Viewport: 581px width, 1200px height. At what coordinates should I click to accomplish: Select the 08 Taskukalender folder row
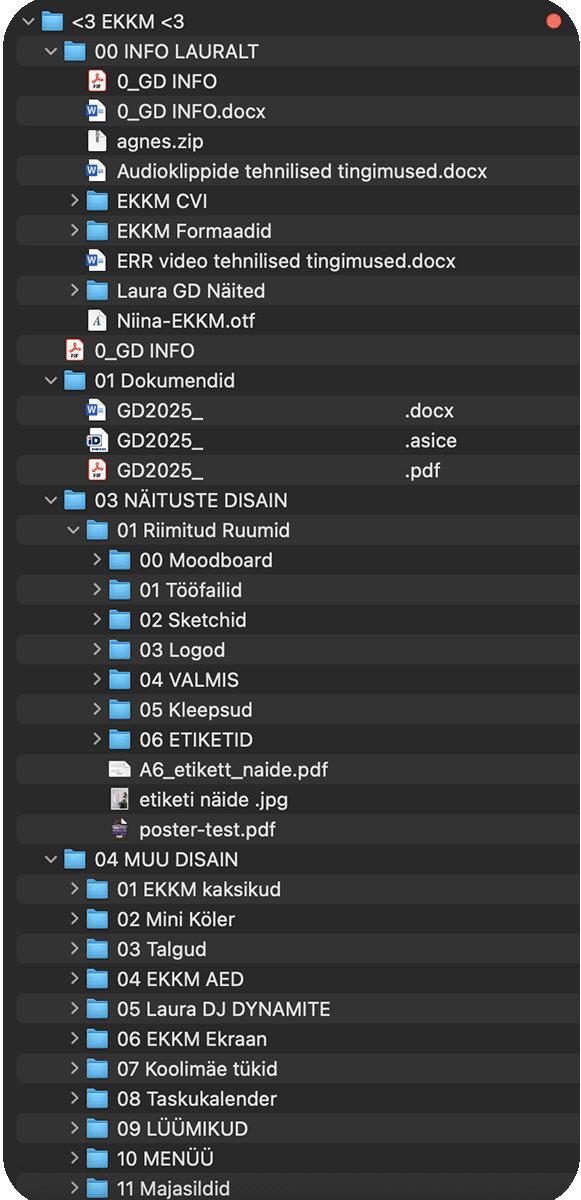coord(290,1098)
